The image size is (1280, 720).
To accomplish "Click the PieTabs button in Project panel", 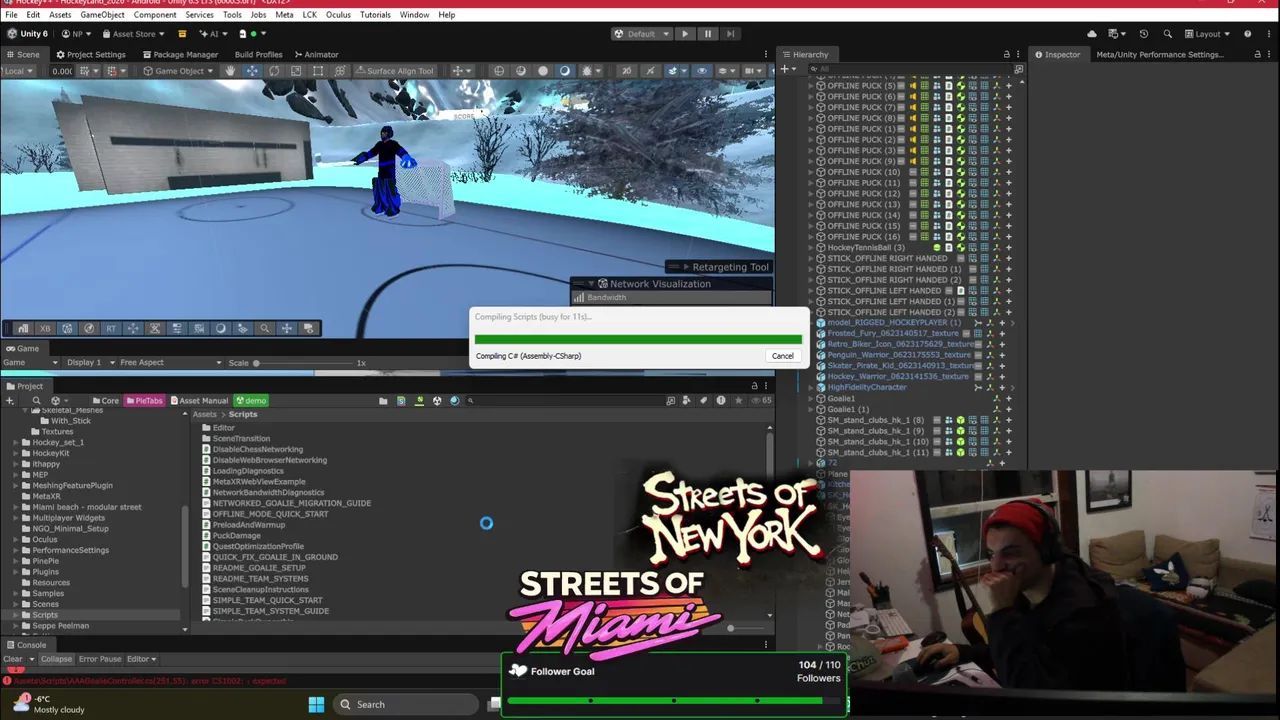I will (144, 401).
